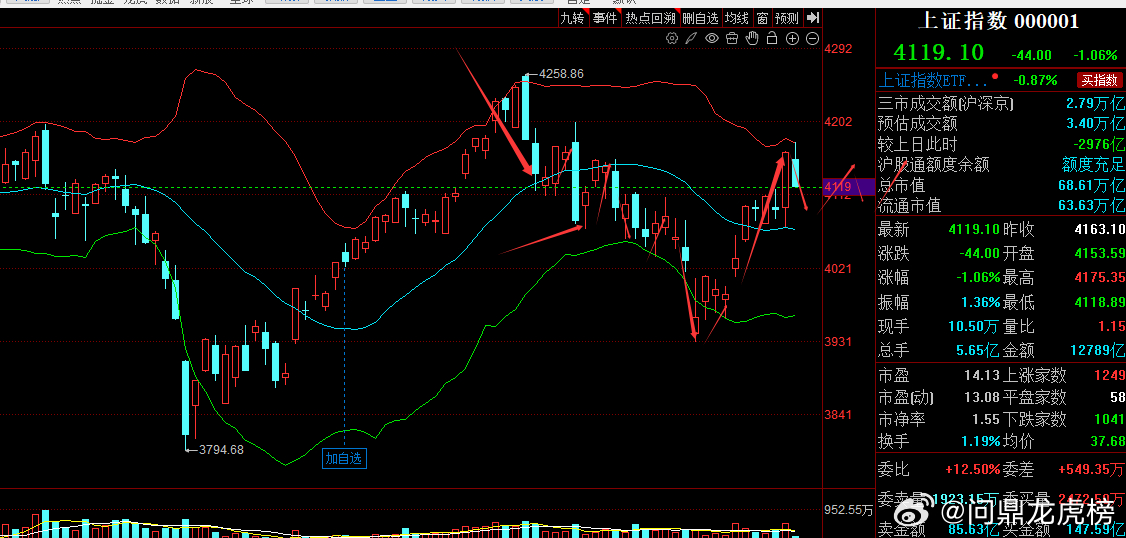Click the 加自选 label on chart

[344, 458]
